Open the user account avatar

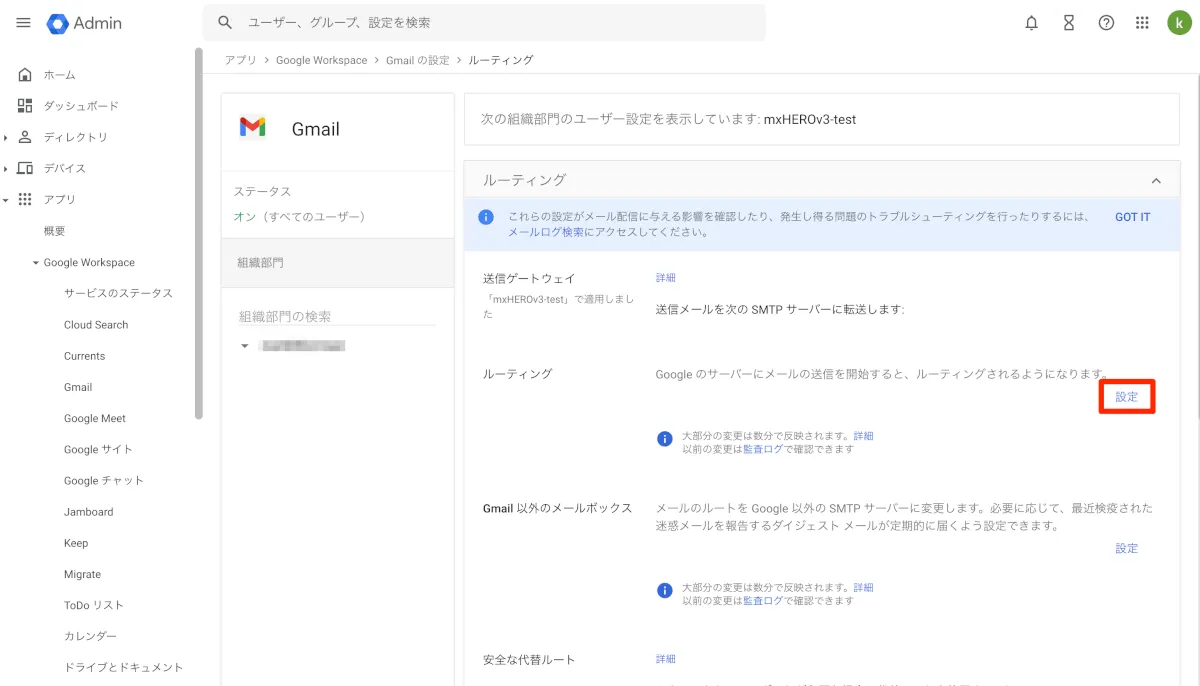[x=1178, y=23]
